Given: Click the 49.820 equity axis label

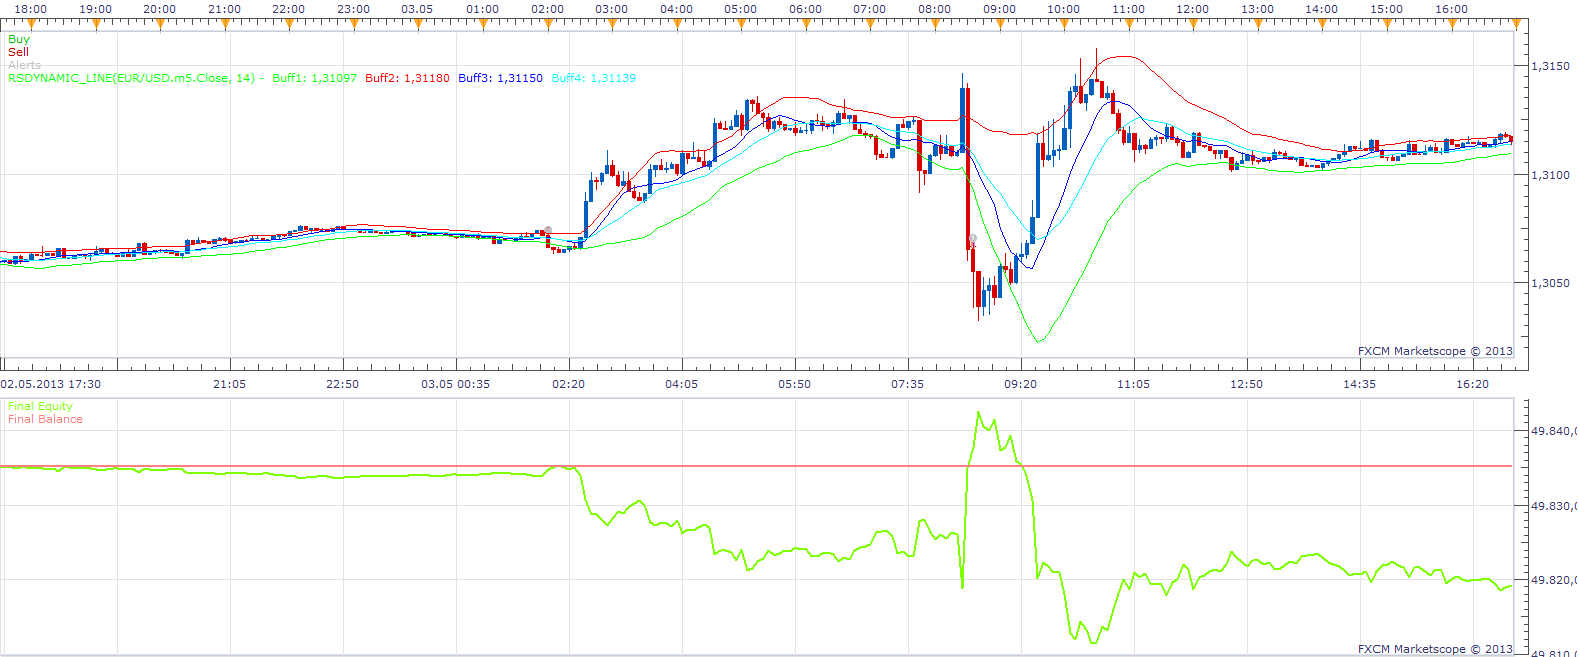Looking at the screenshot, I should [x=1554, y=580].
